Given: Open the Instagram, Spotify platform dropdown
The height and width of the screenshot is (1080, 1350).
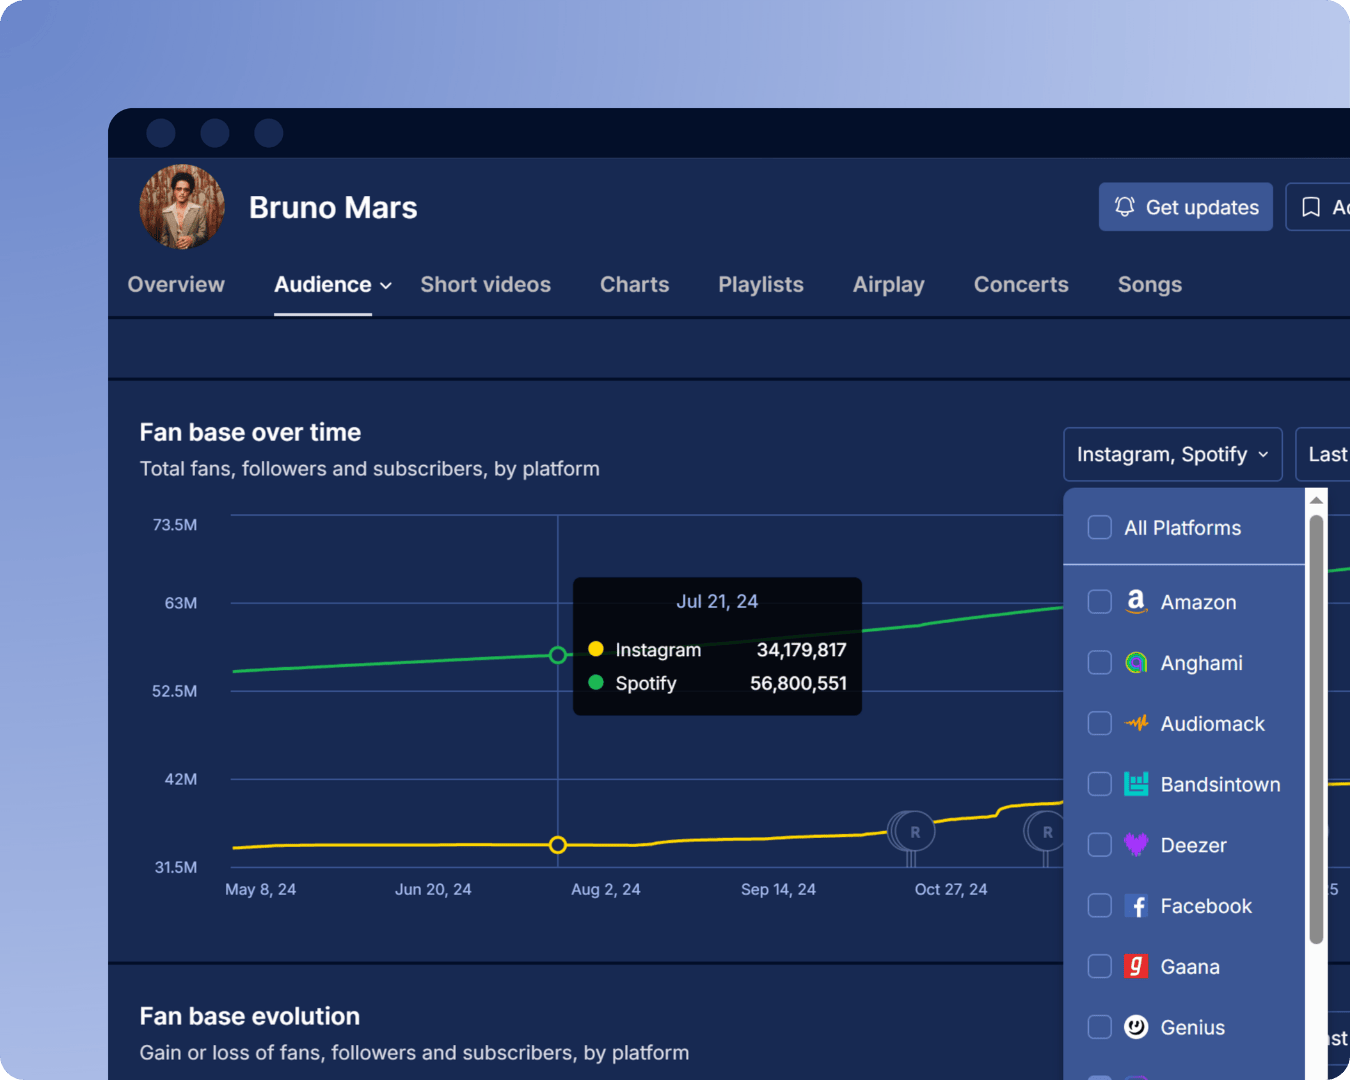Looking at the screenshot, I should (x=1172, y=455).
